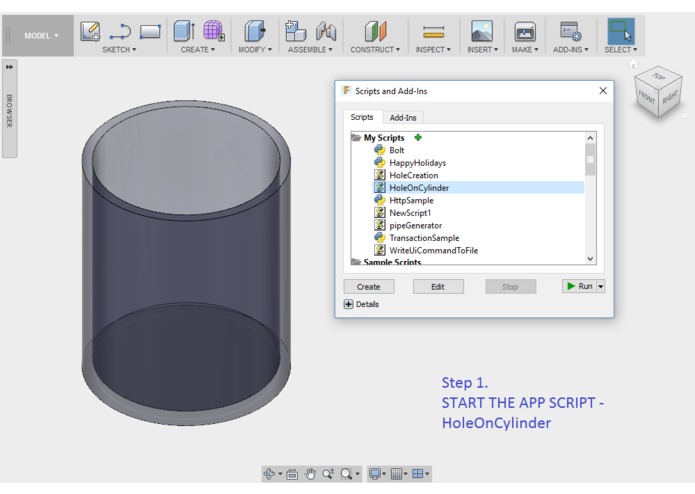Open the MAKE dropdown menu
This screenshot has width=695, height=494.
(x=525, y=50)
